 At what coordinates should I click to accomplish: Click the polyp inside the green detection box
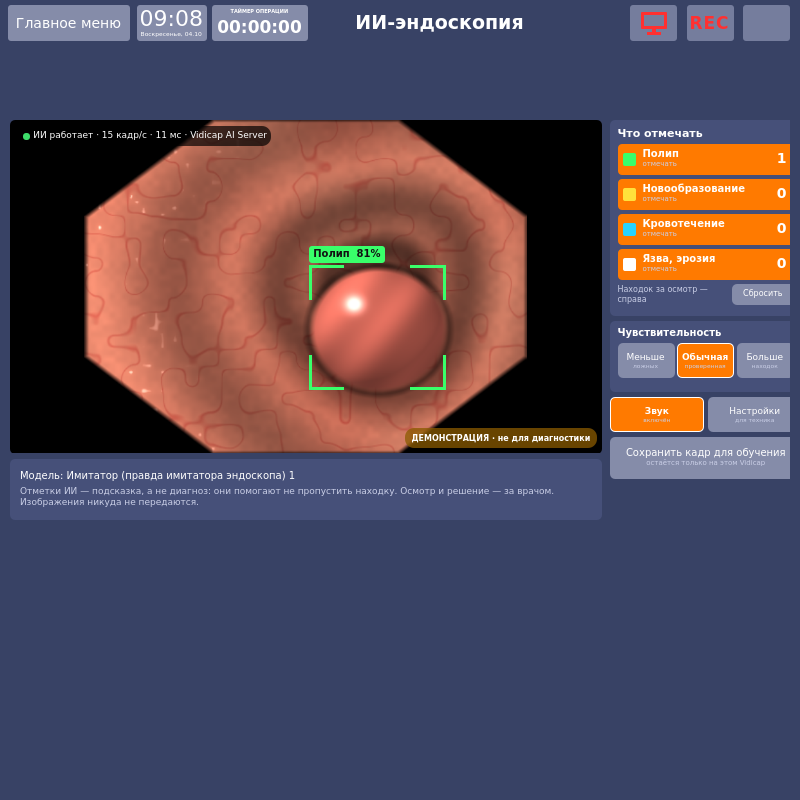378,330
